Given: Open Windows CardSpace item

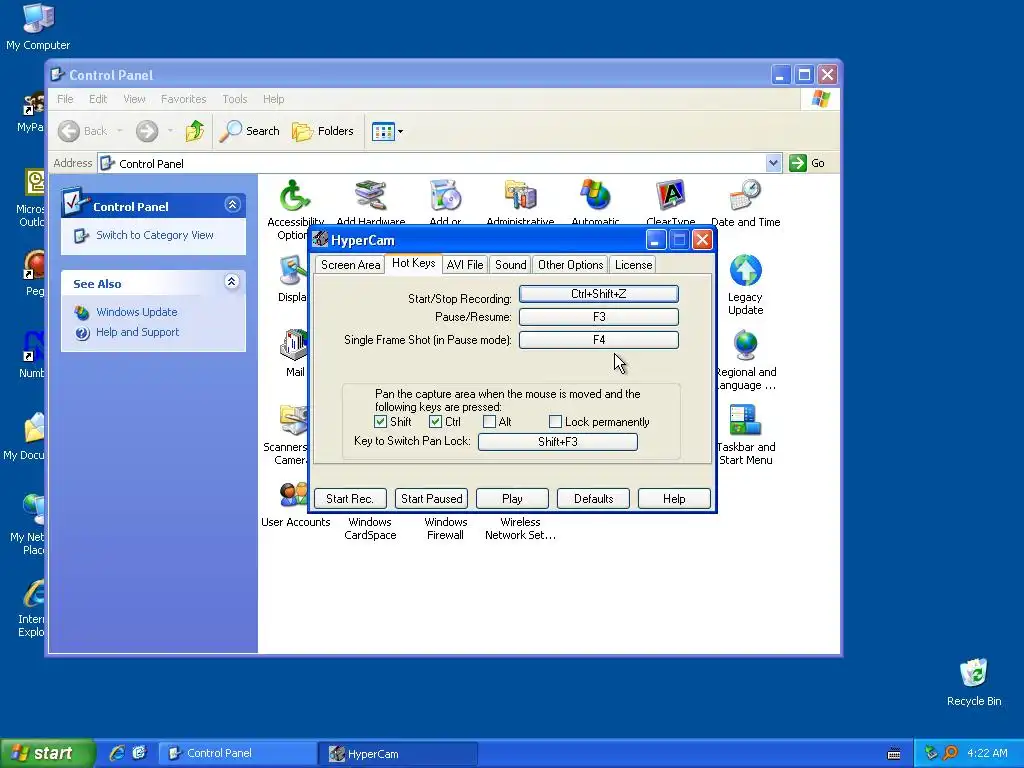Looking at the screenshot, I should tap(370, 528).
